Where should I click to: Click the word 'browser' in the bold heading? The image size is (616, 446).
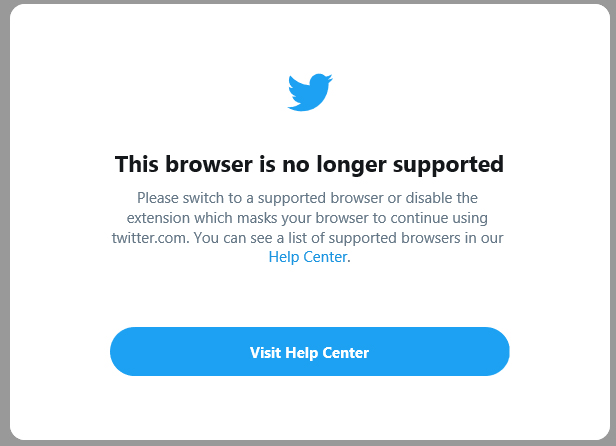tap(209, 164)
